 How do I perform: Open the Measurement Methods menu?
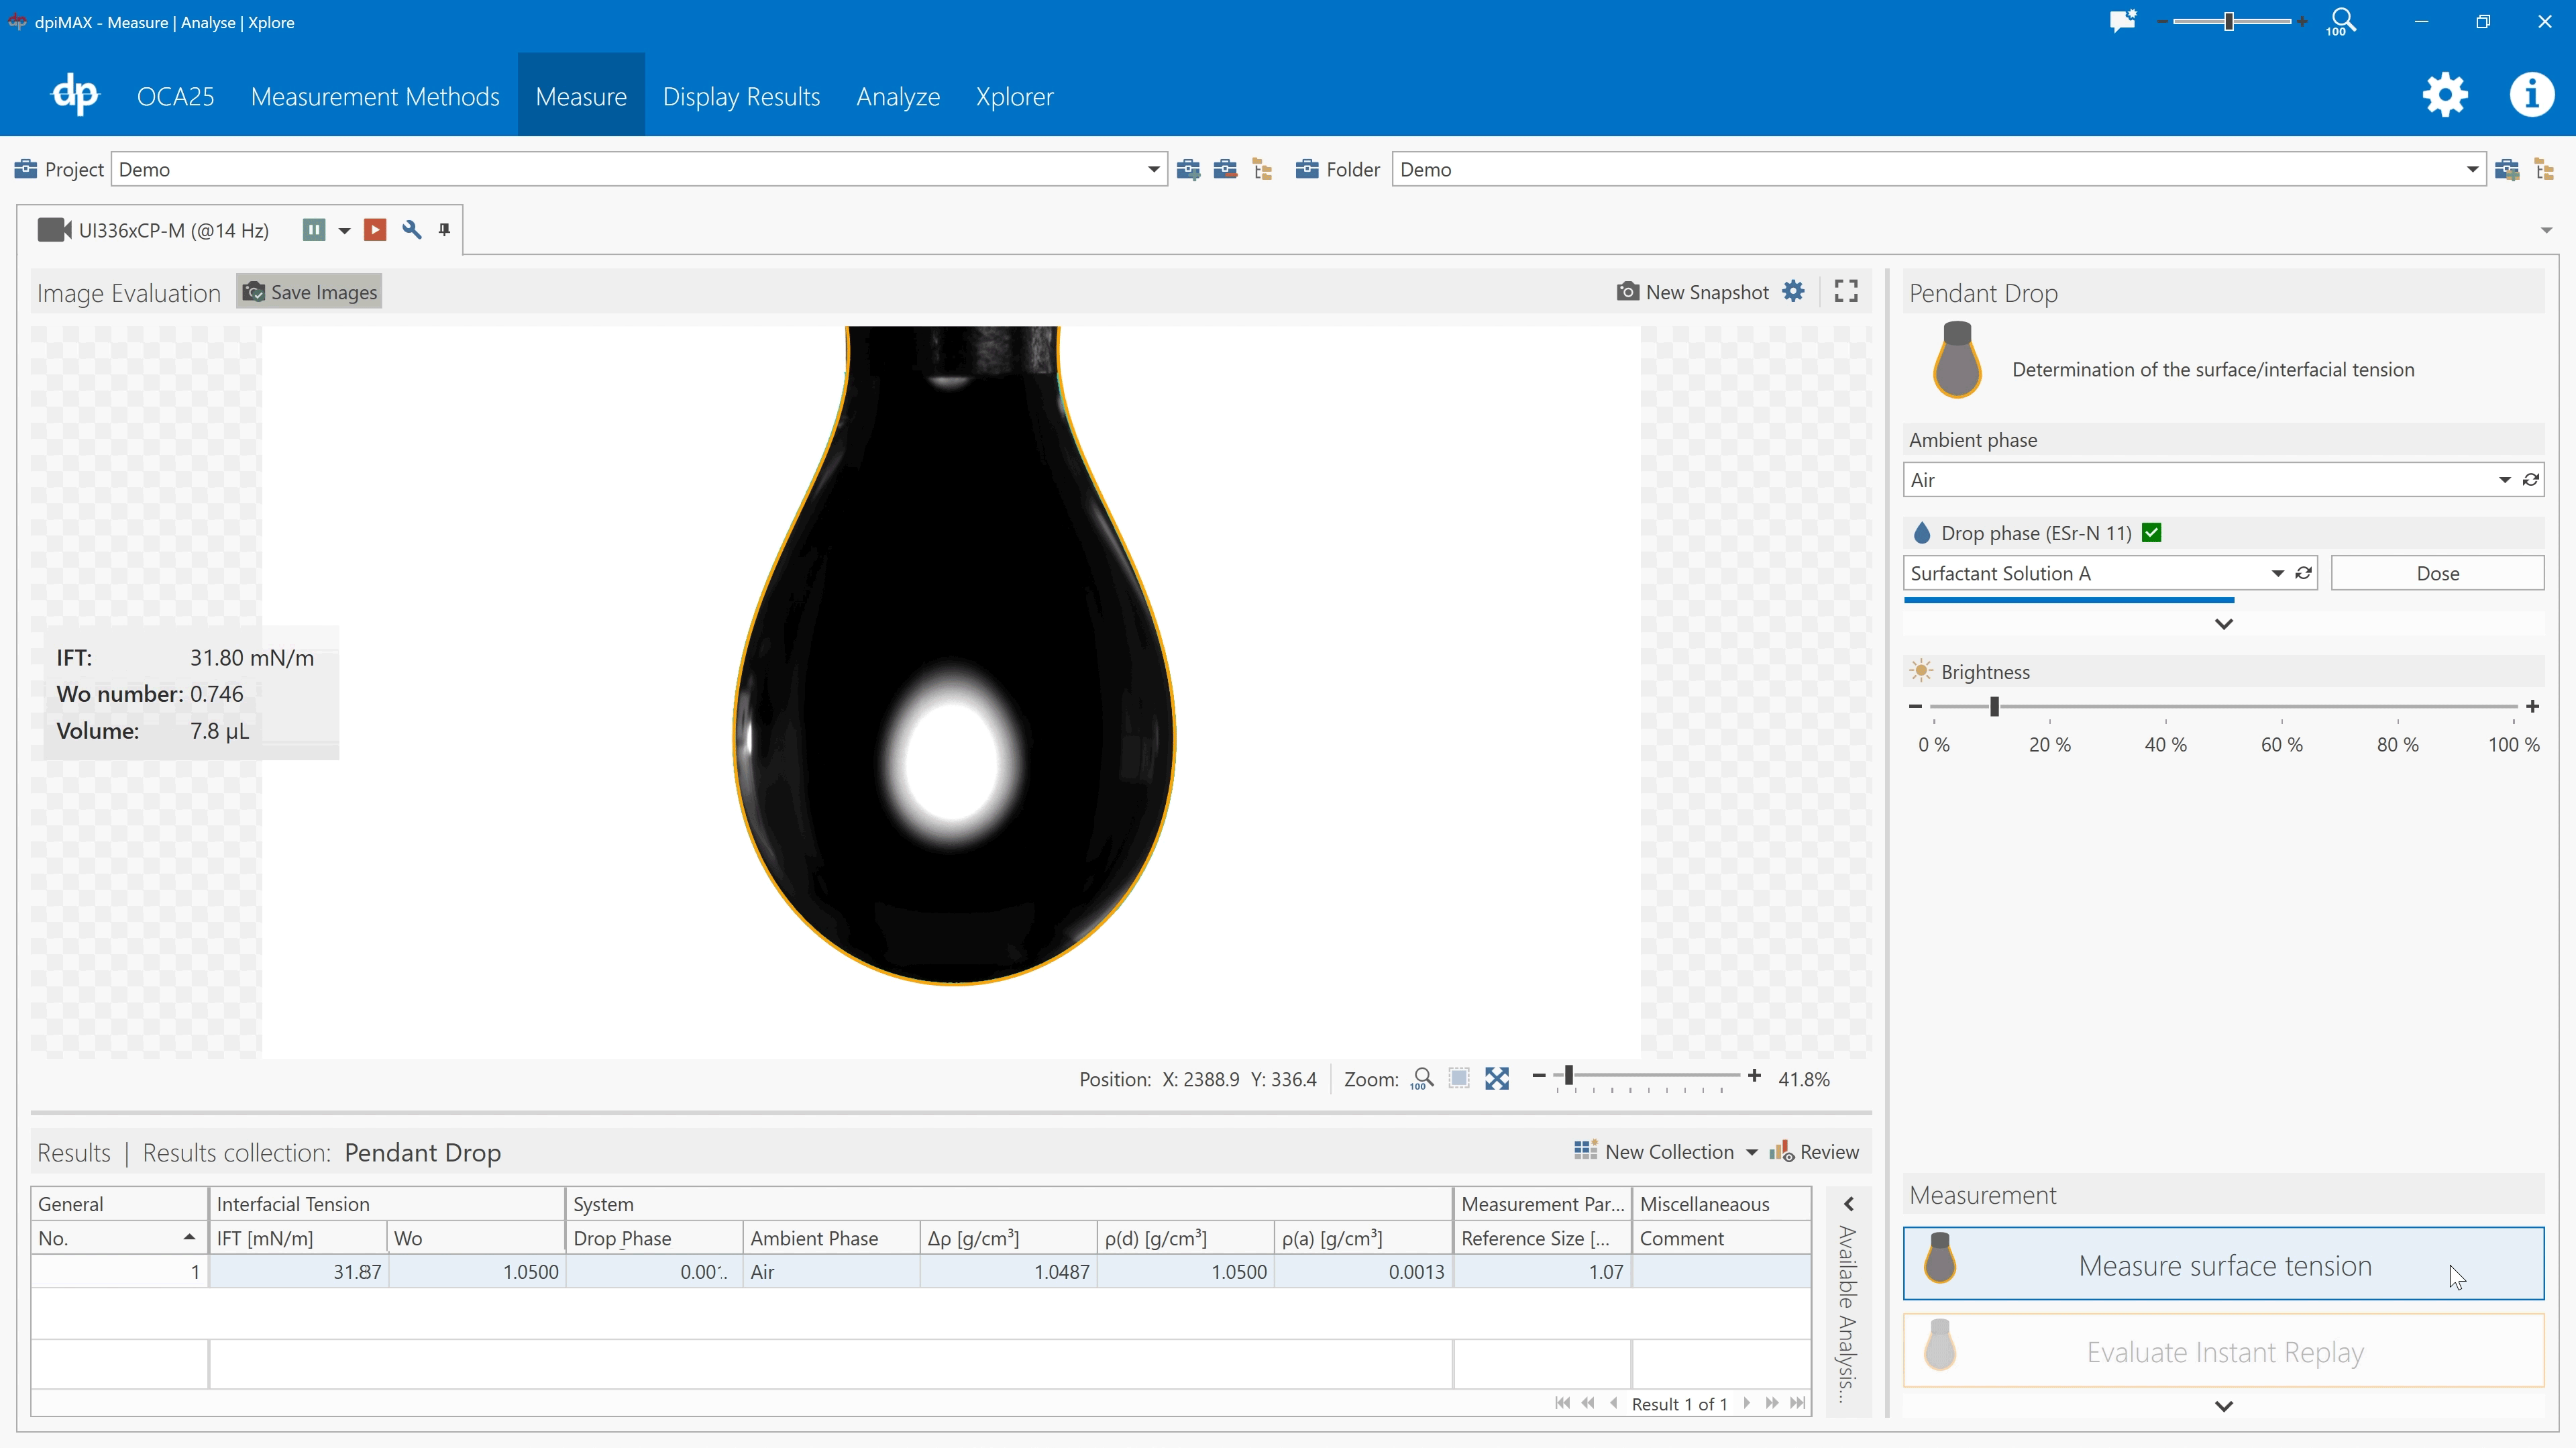click(375, 96)
